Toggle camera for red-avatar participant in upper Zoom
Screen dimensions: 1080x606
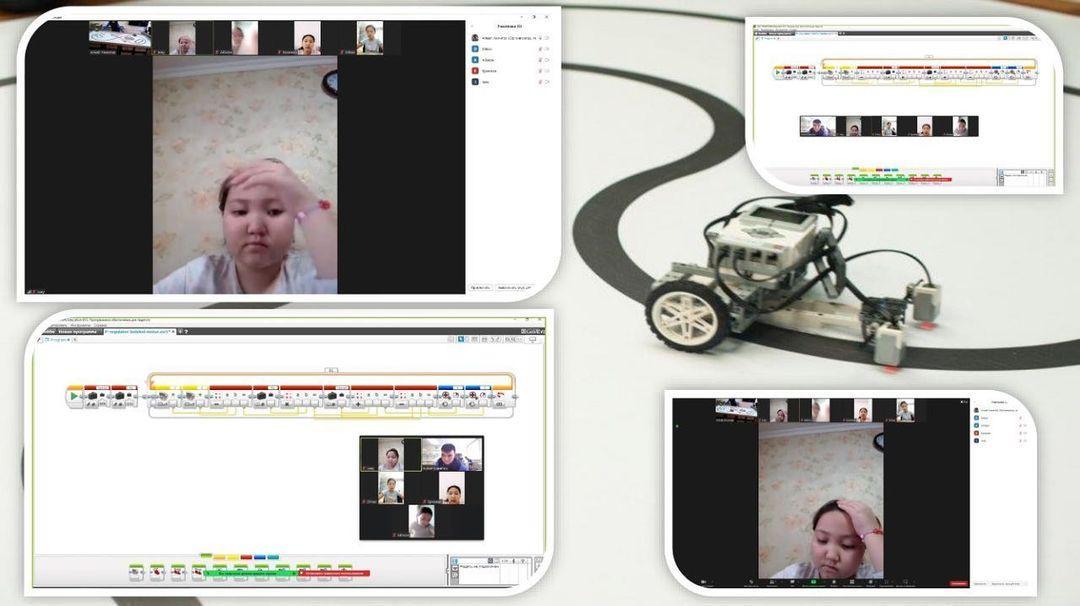(x=547, y=71)
